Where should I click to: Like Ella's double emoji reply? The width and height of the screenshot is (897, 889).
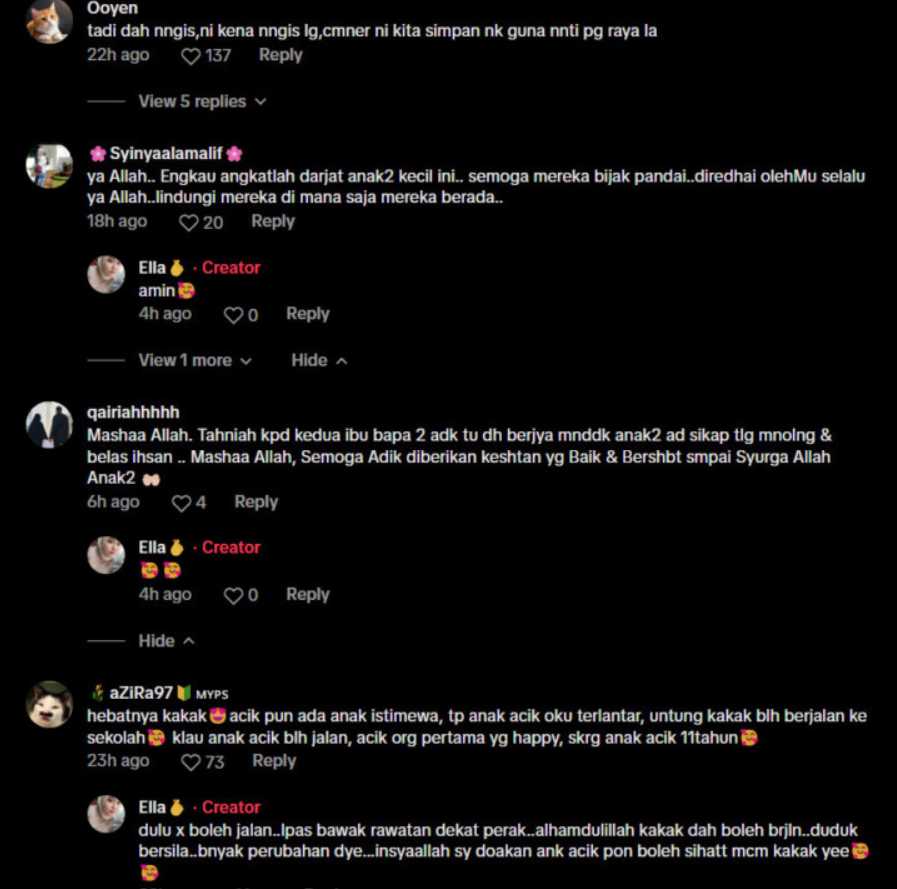coord(233,596)
